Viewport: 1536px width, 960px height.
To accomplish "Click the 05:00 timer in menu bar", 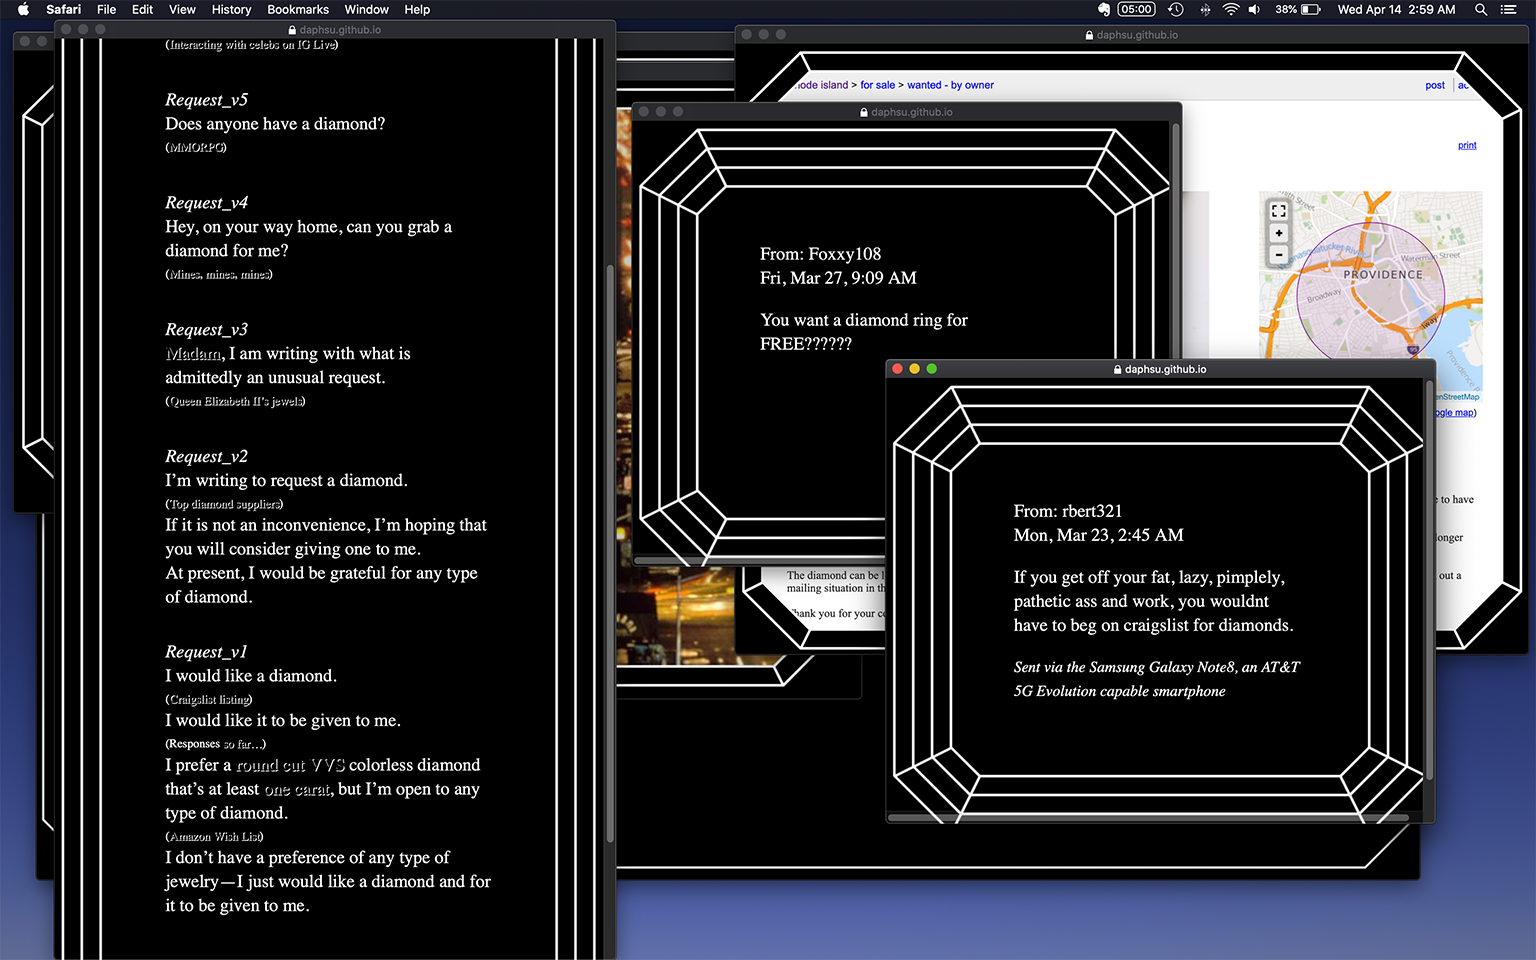I will (1136, 9).
